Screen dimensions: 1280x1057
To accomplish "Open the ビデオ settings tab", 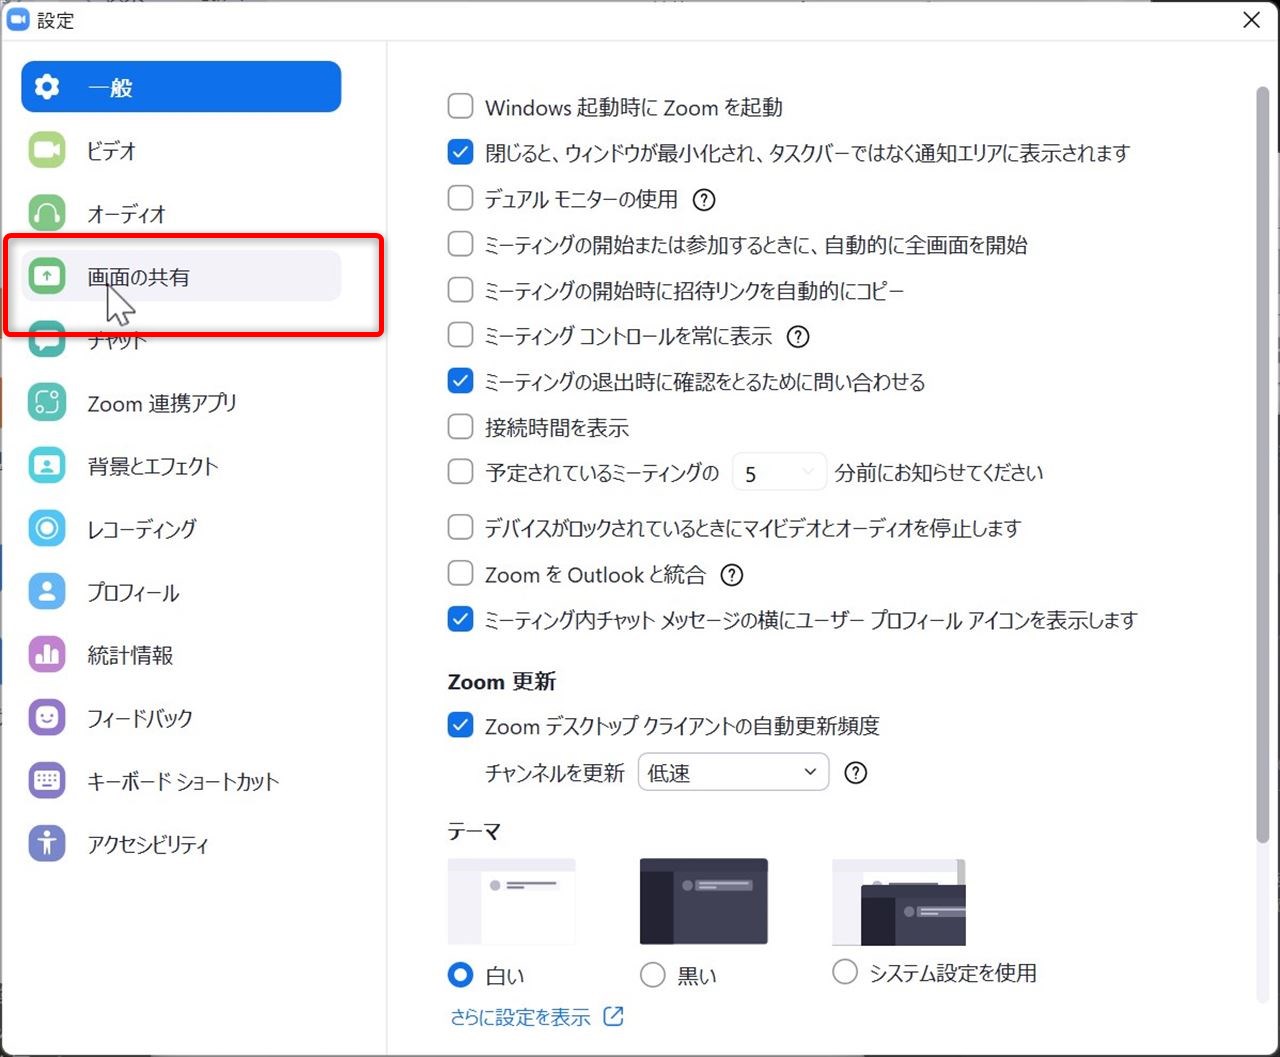I will coord(181,150).
